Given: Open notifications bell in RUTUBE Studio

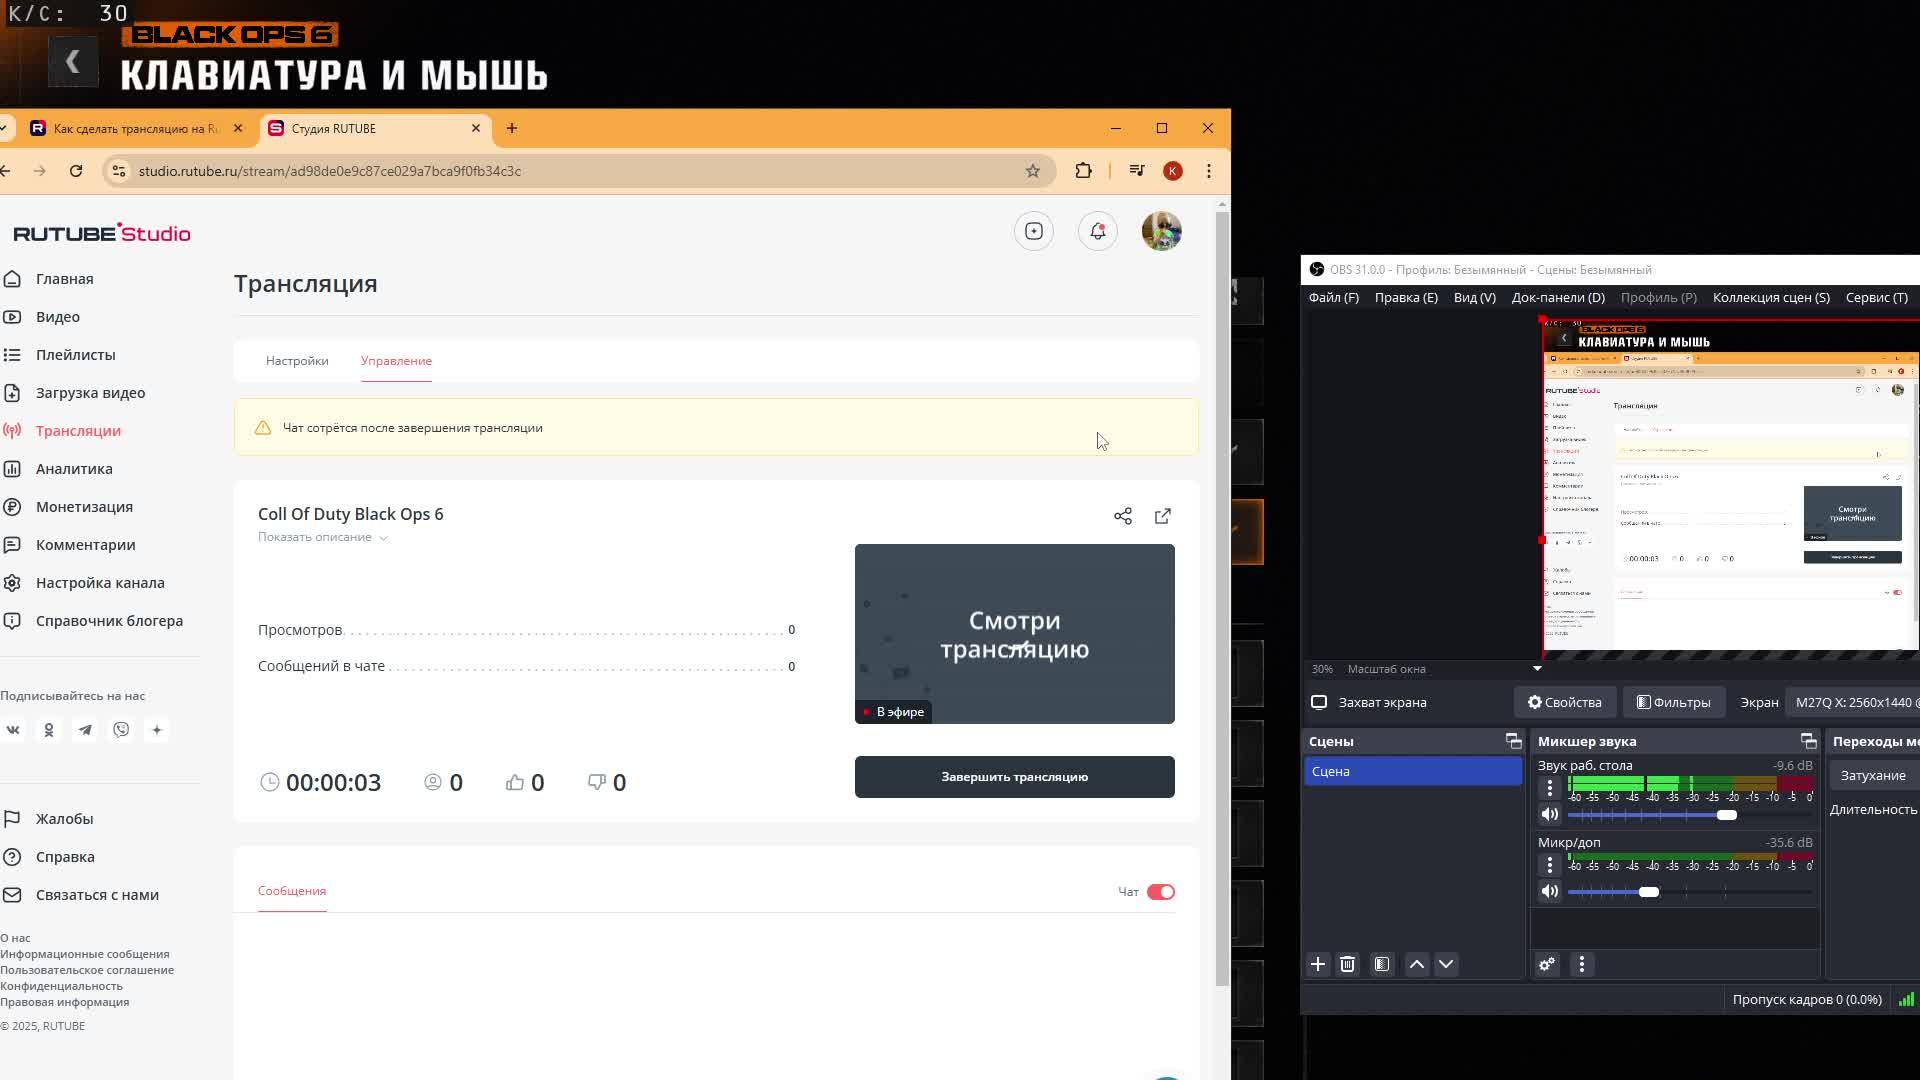Looking at the screenshot, I should [x=1098, y=231].
